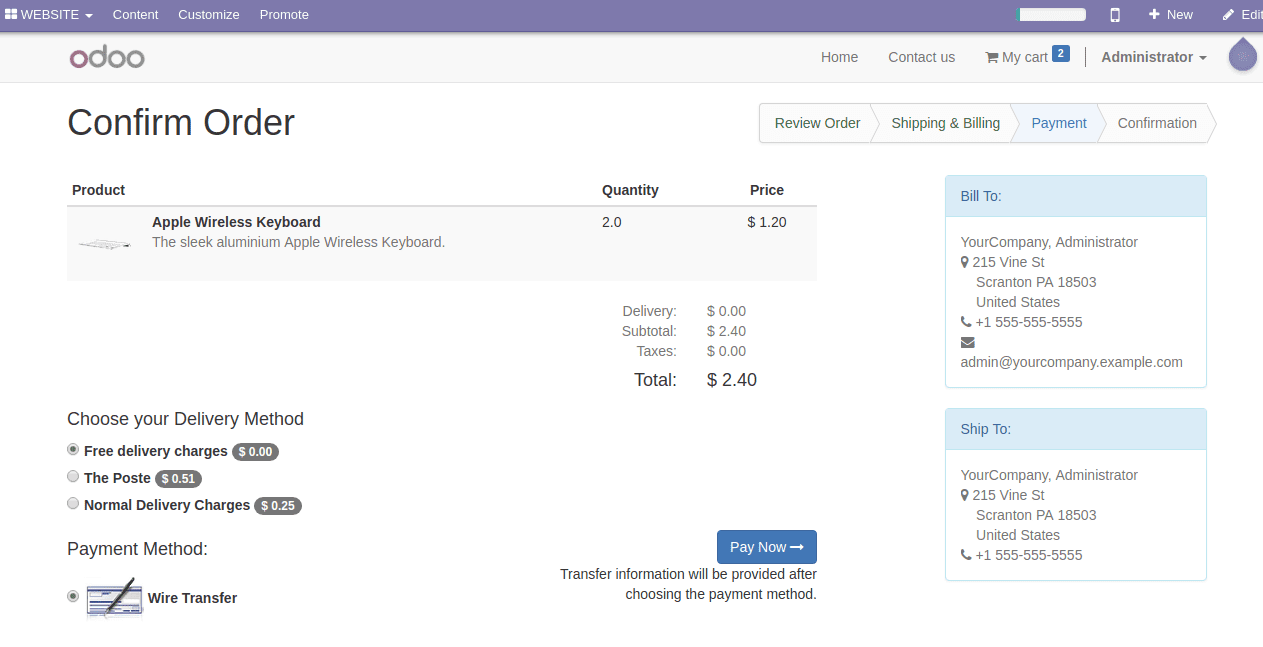The width and height of the screenshot is (1263, 647).
Task: Click the purple droplet theme icon
Action: click(1243, 55)
